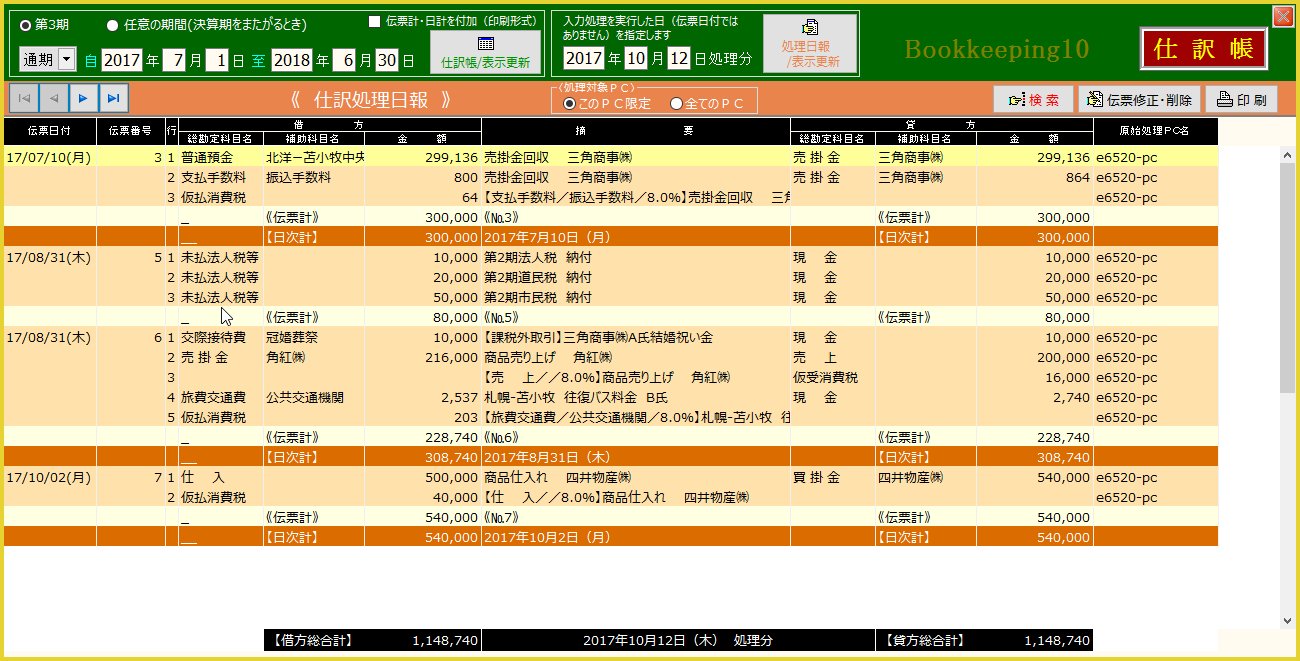Go to first record navigation arrow

coord(24,98)
